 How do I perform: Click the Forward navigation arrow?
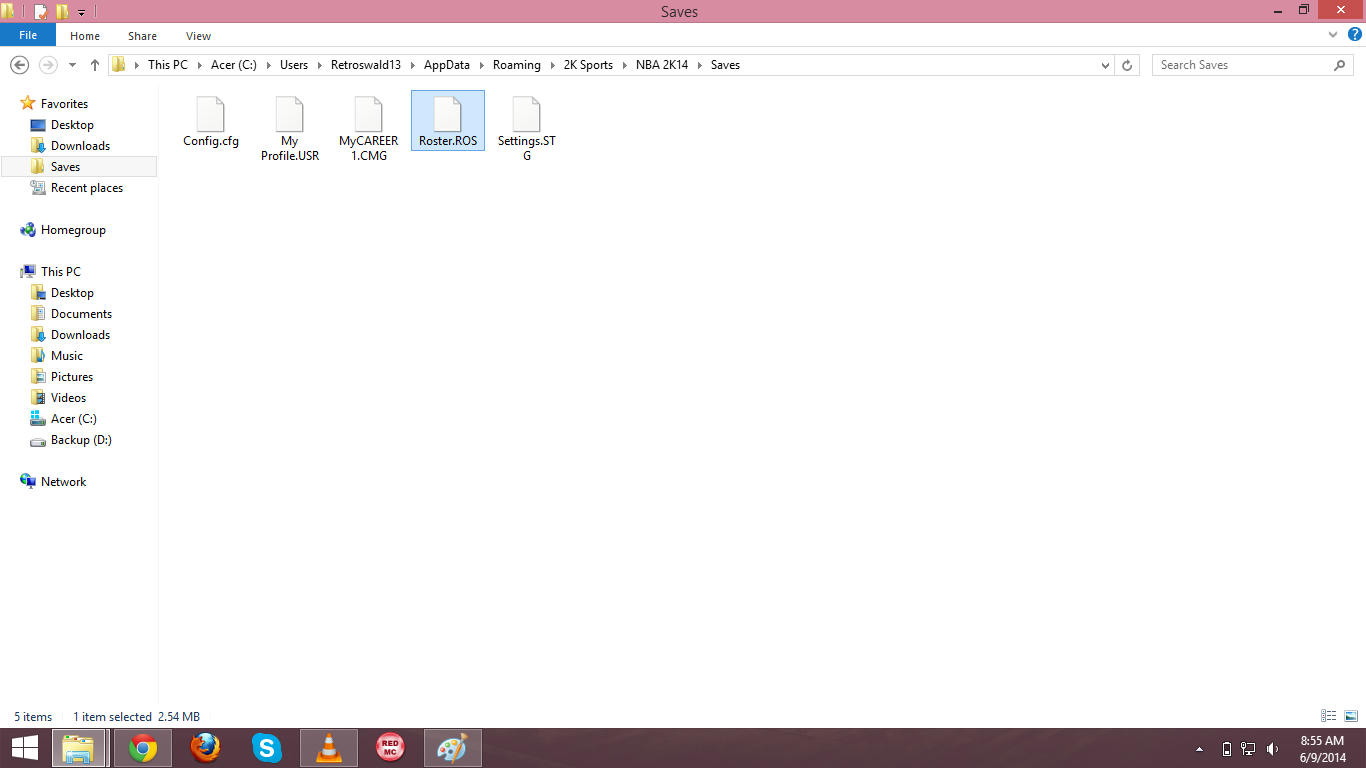click(x=47, y=65)
